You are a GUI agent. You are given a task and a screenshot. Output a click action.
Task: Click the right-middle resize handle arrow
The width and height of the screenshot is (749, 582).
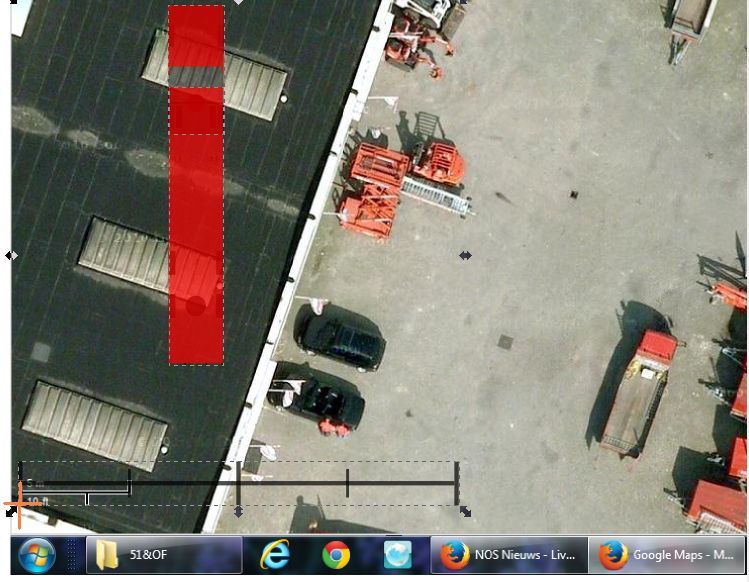465,256
